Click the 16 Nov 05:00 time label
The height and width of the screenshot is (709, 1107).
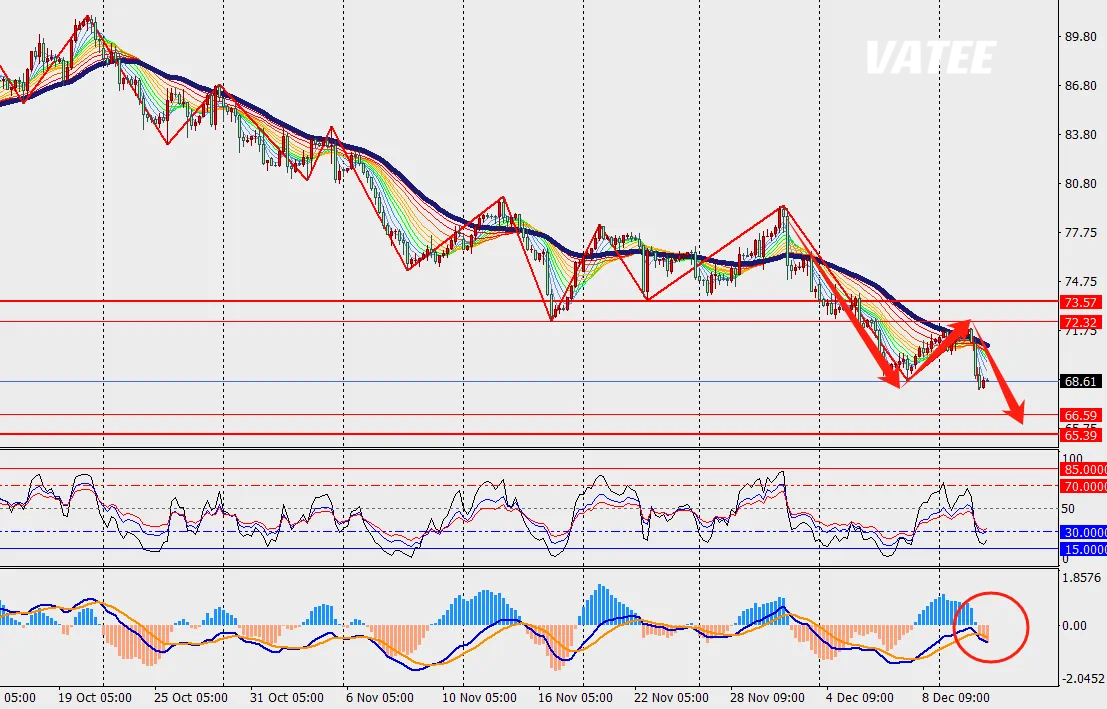[575, 698]
